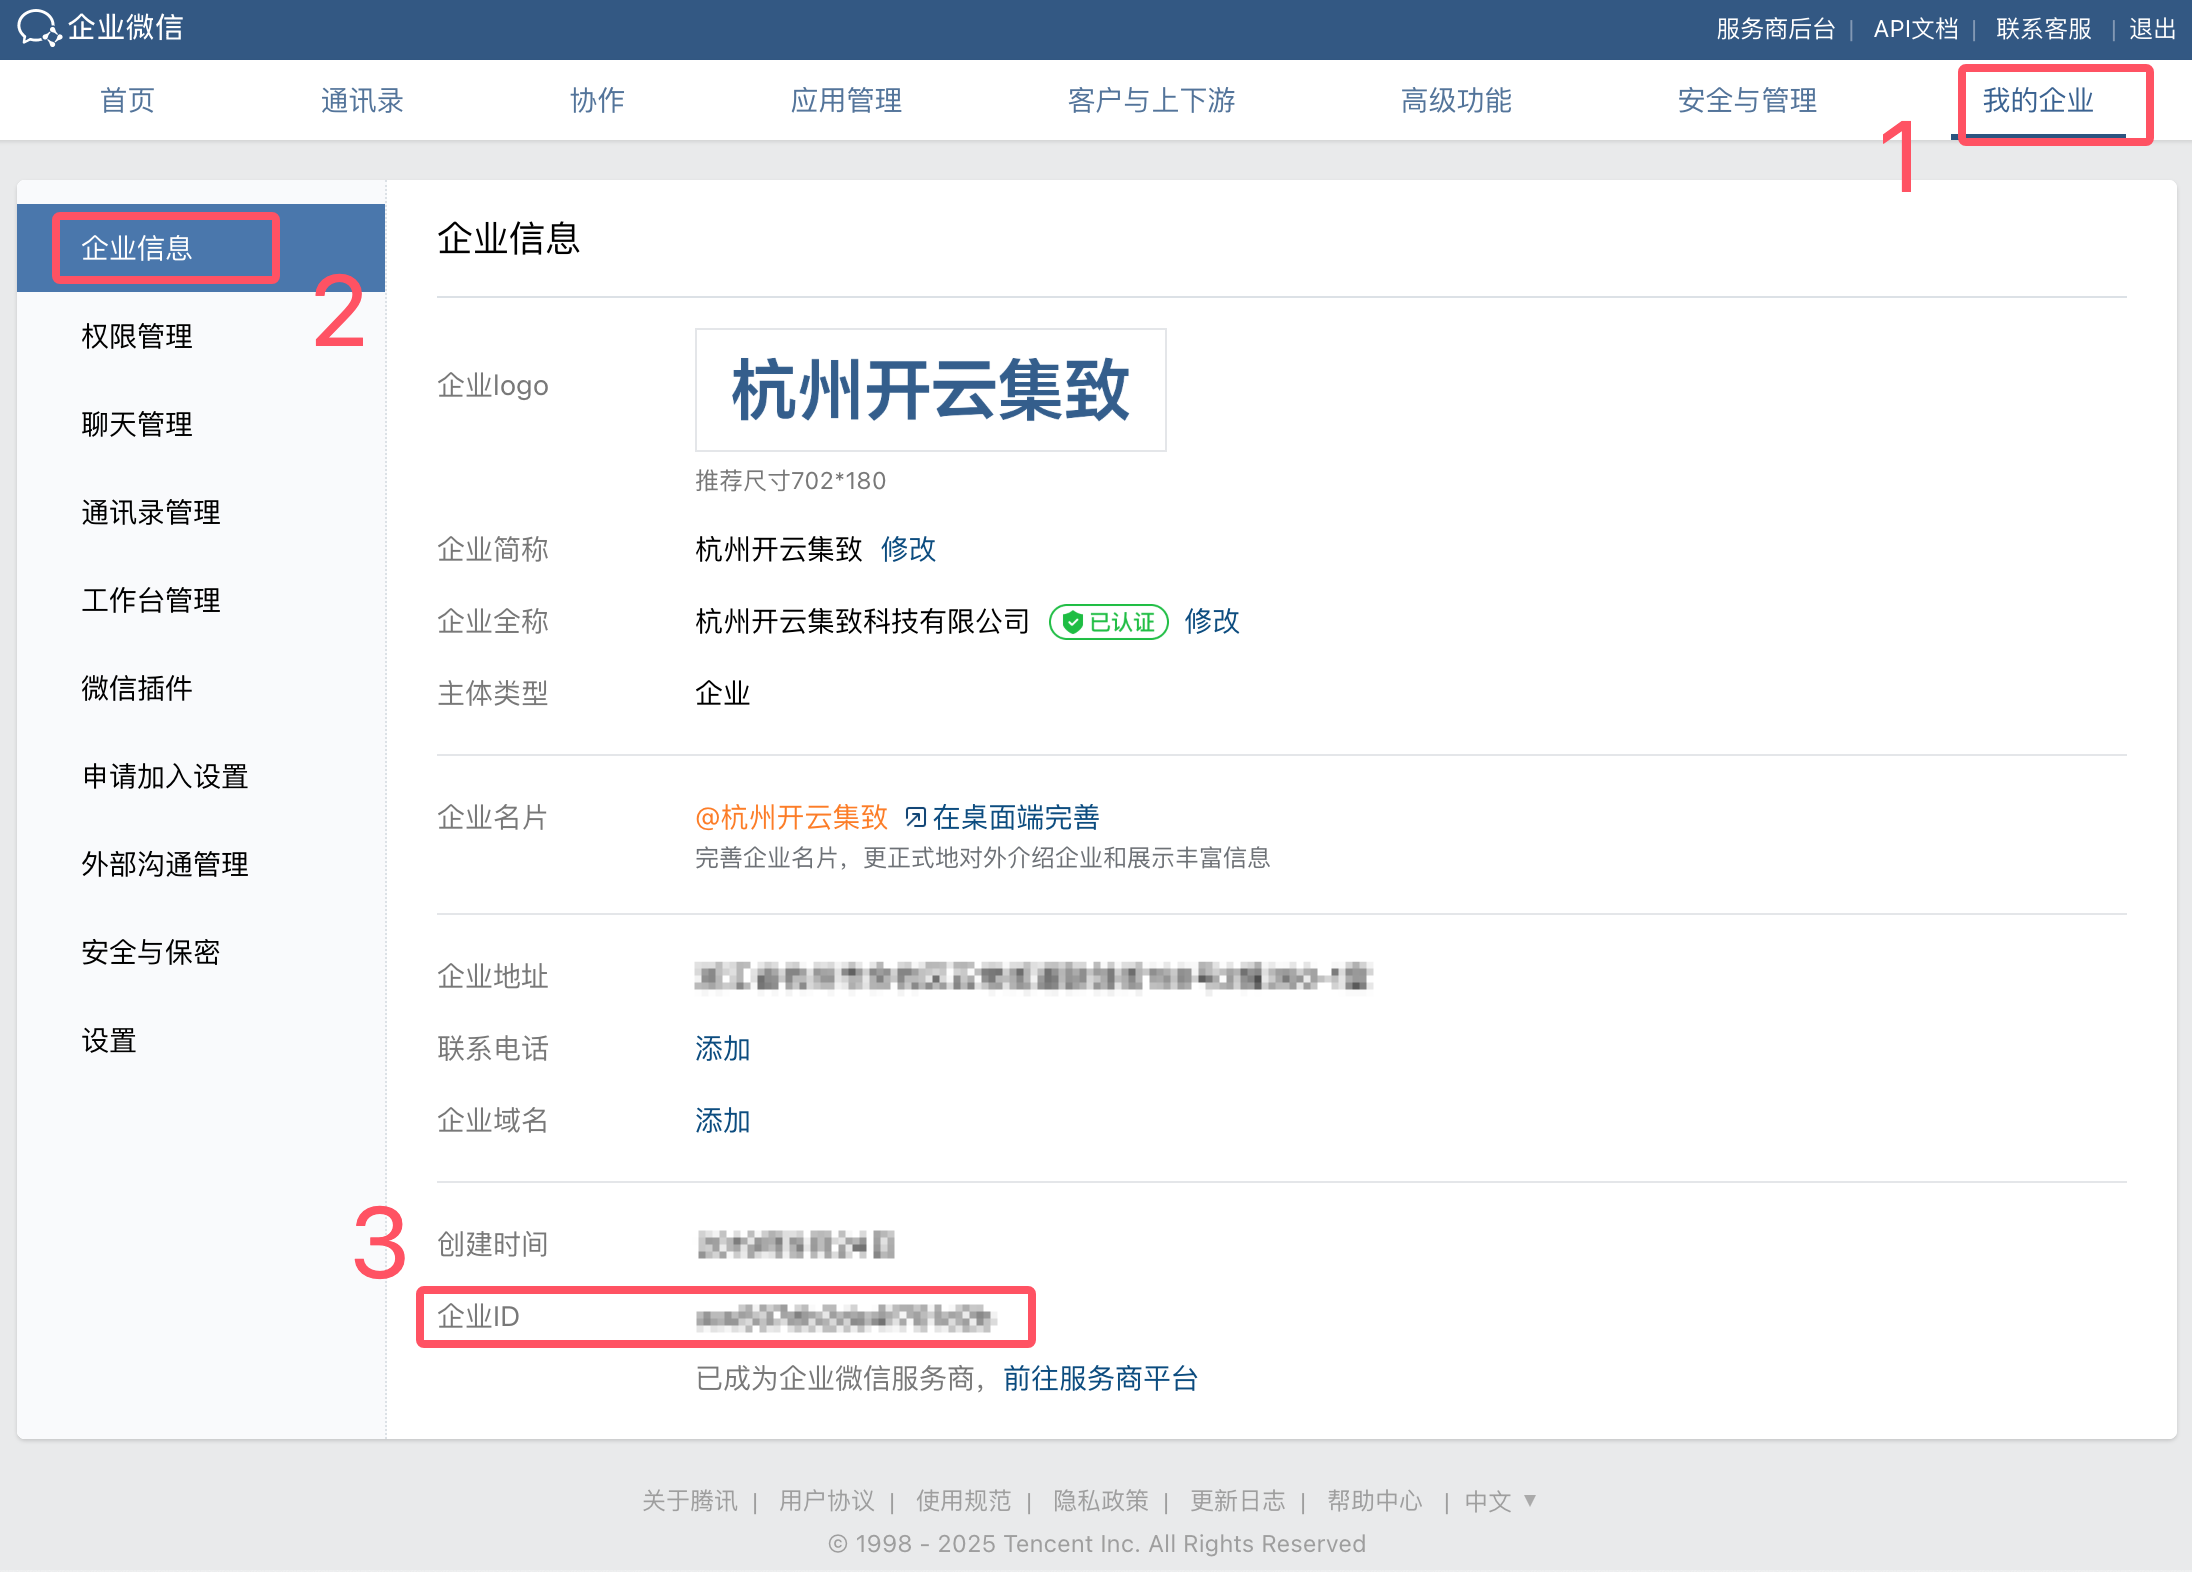The image size is (2192, 1572).
Task: Open 安全与保密 sidebar section
Action: point(151,952)
